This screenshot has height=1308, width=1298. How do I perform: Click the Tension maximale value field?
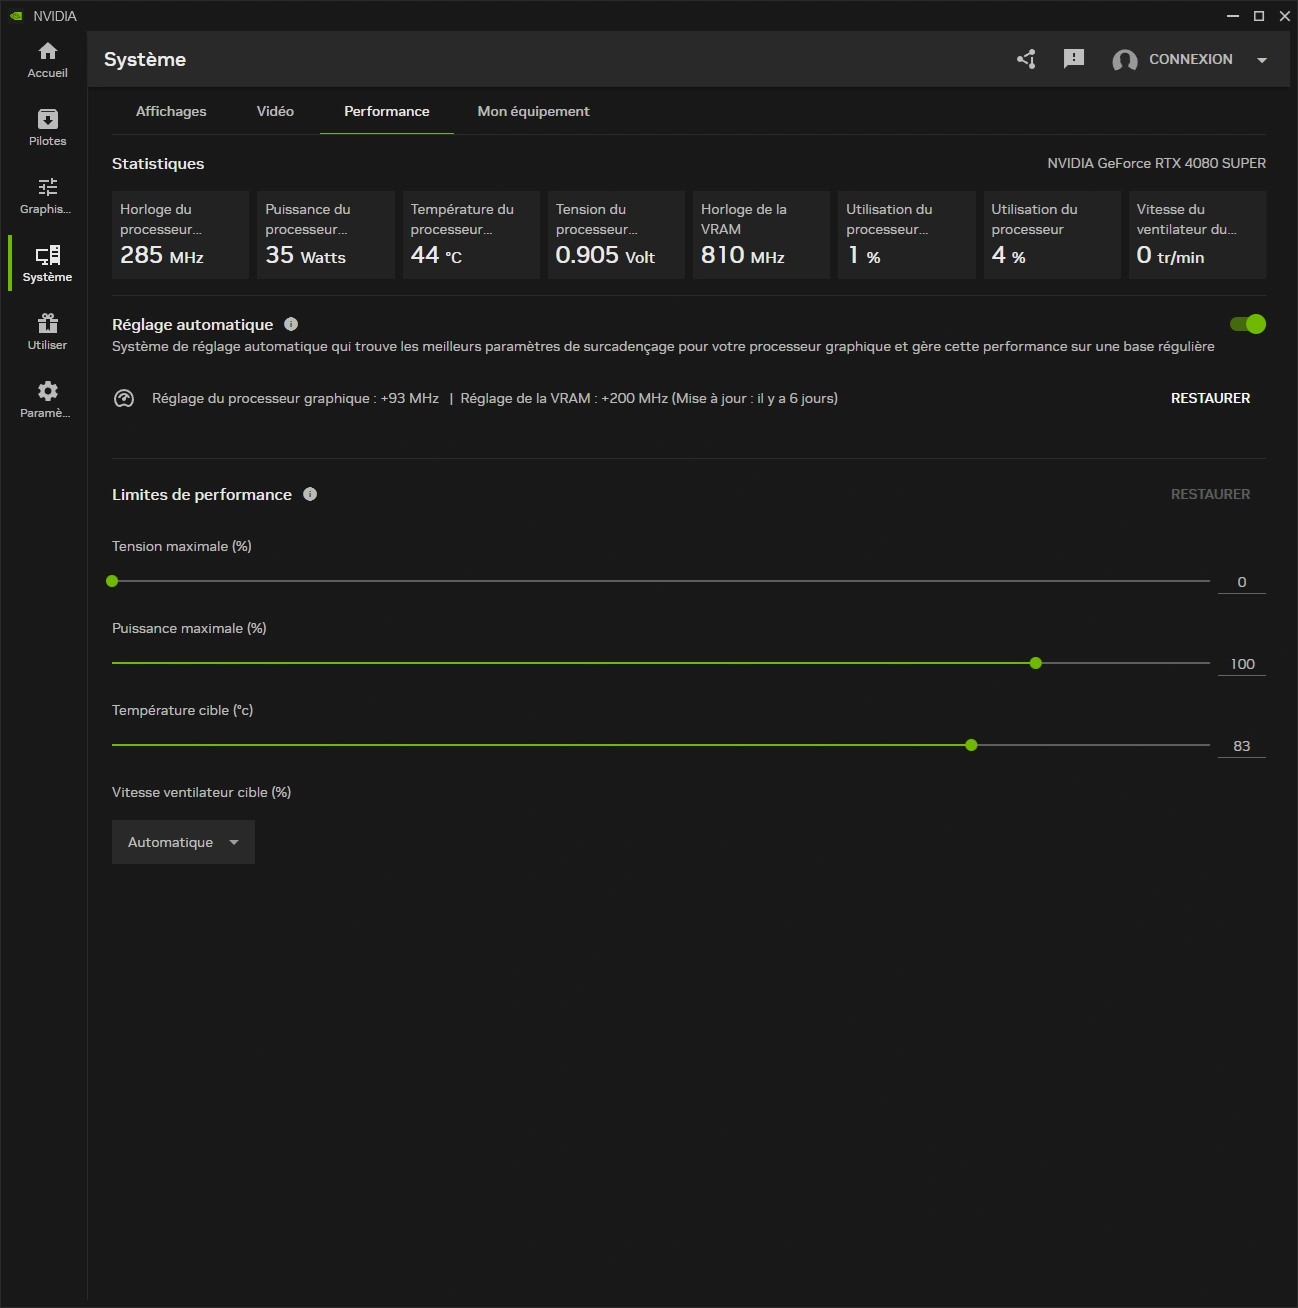[x=1242, y=582]
